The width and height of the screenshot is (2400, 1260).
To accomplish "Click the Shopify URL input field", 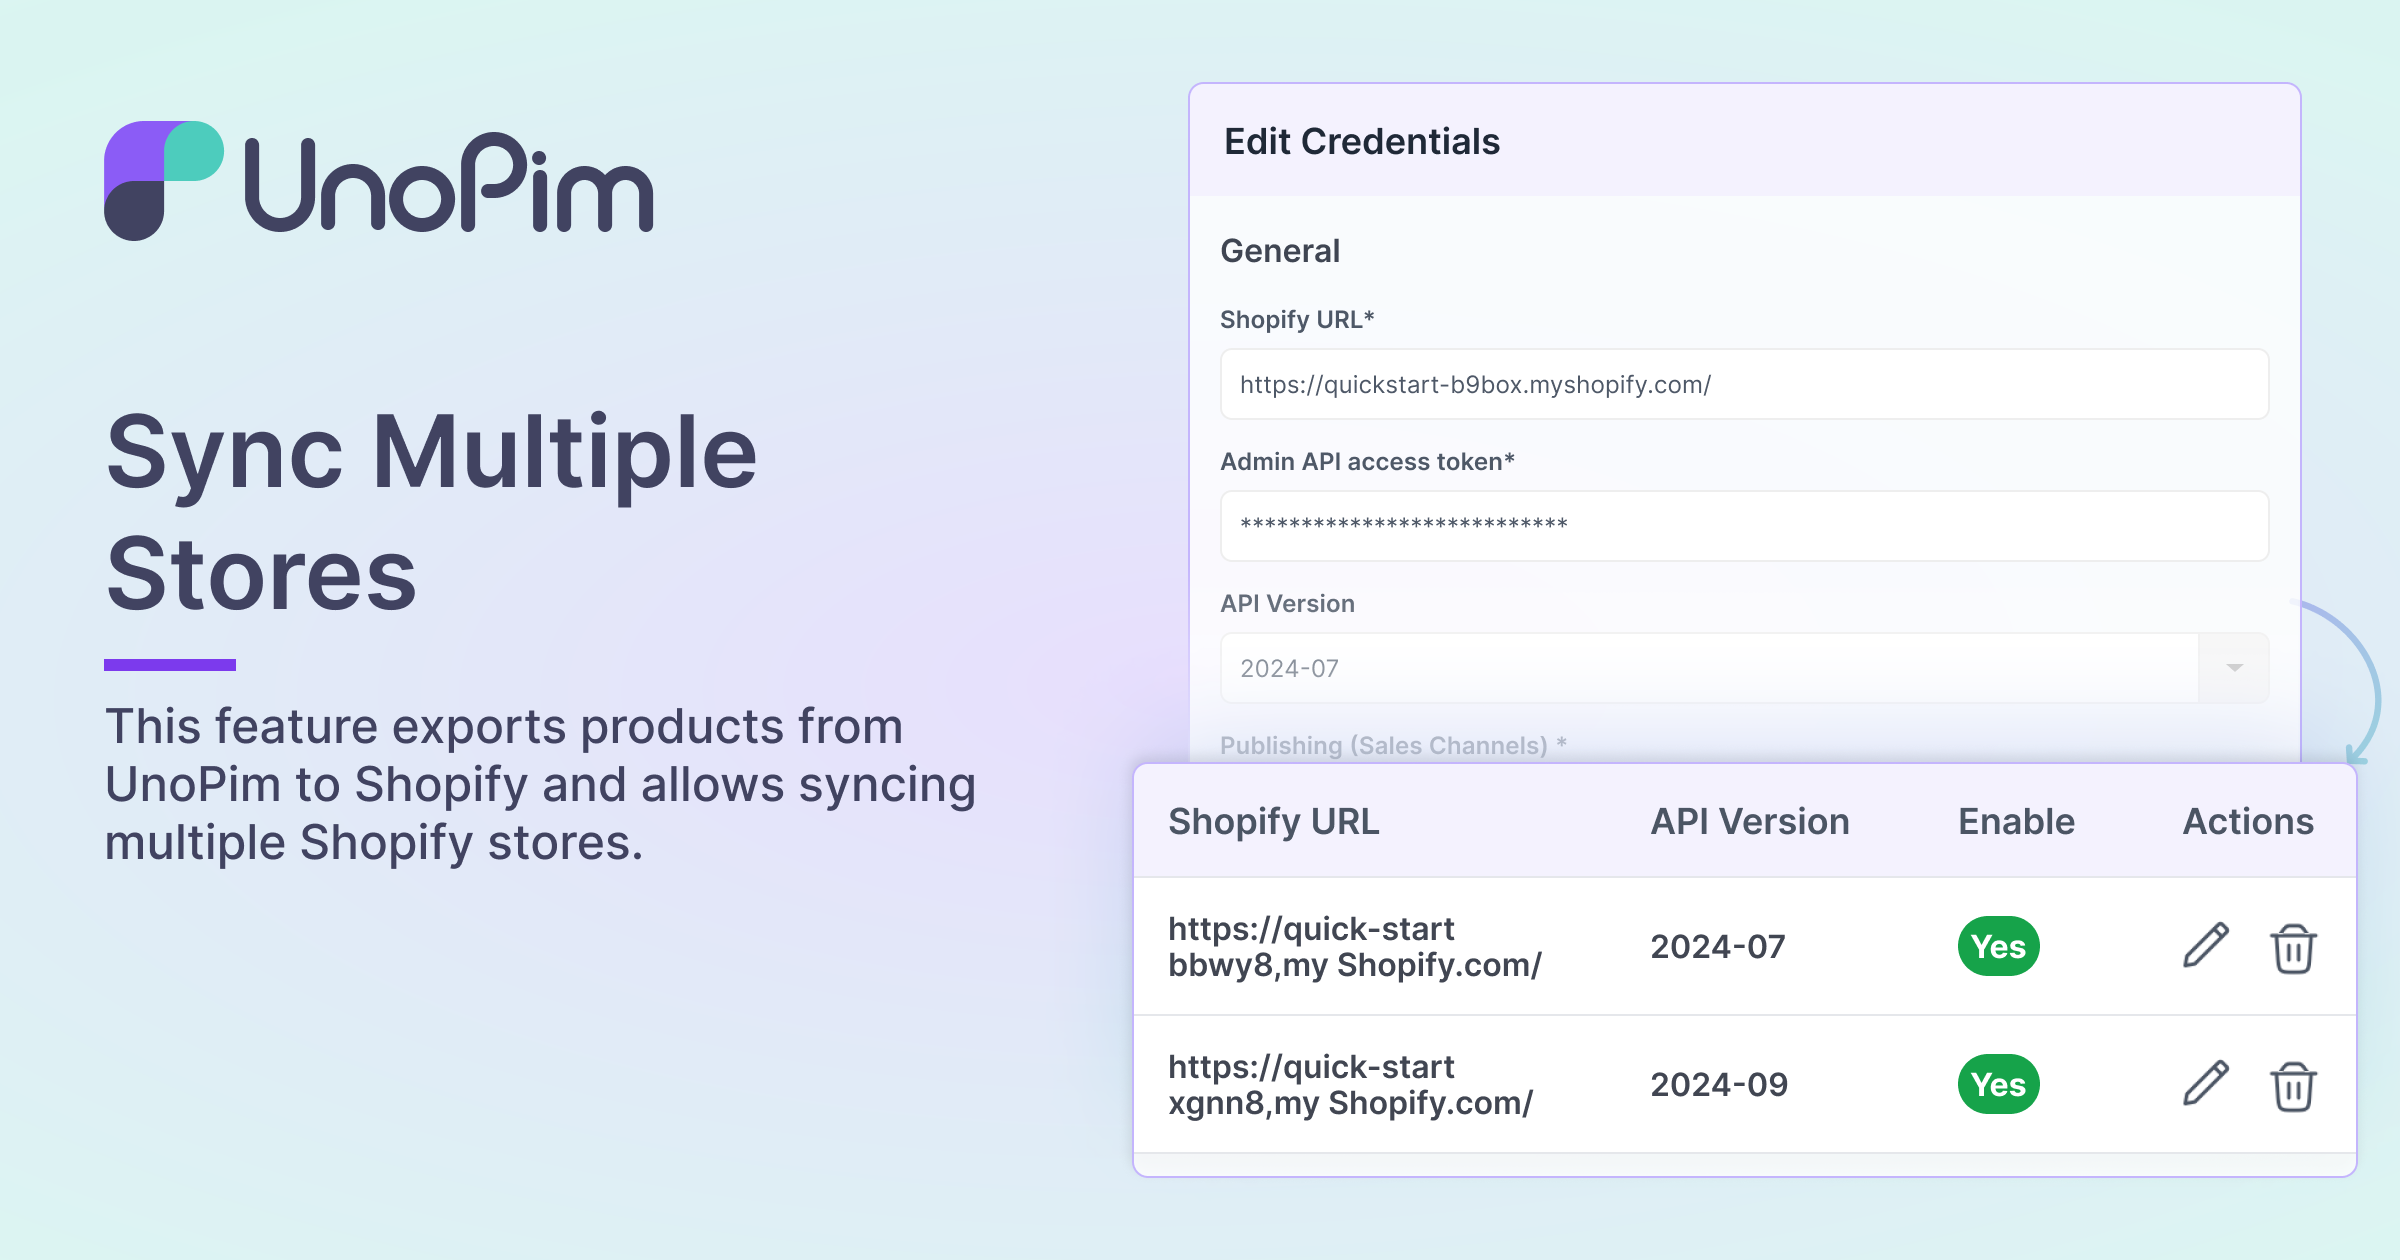I will click(1744, 384).
